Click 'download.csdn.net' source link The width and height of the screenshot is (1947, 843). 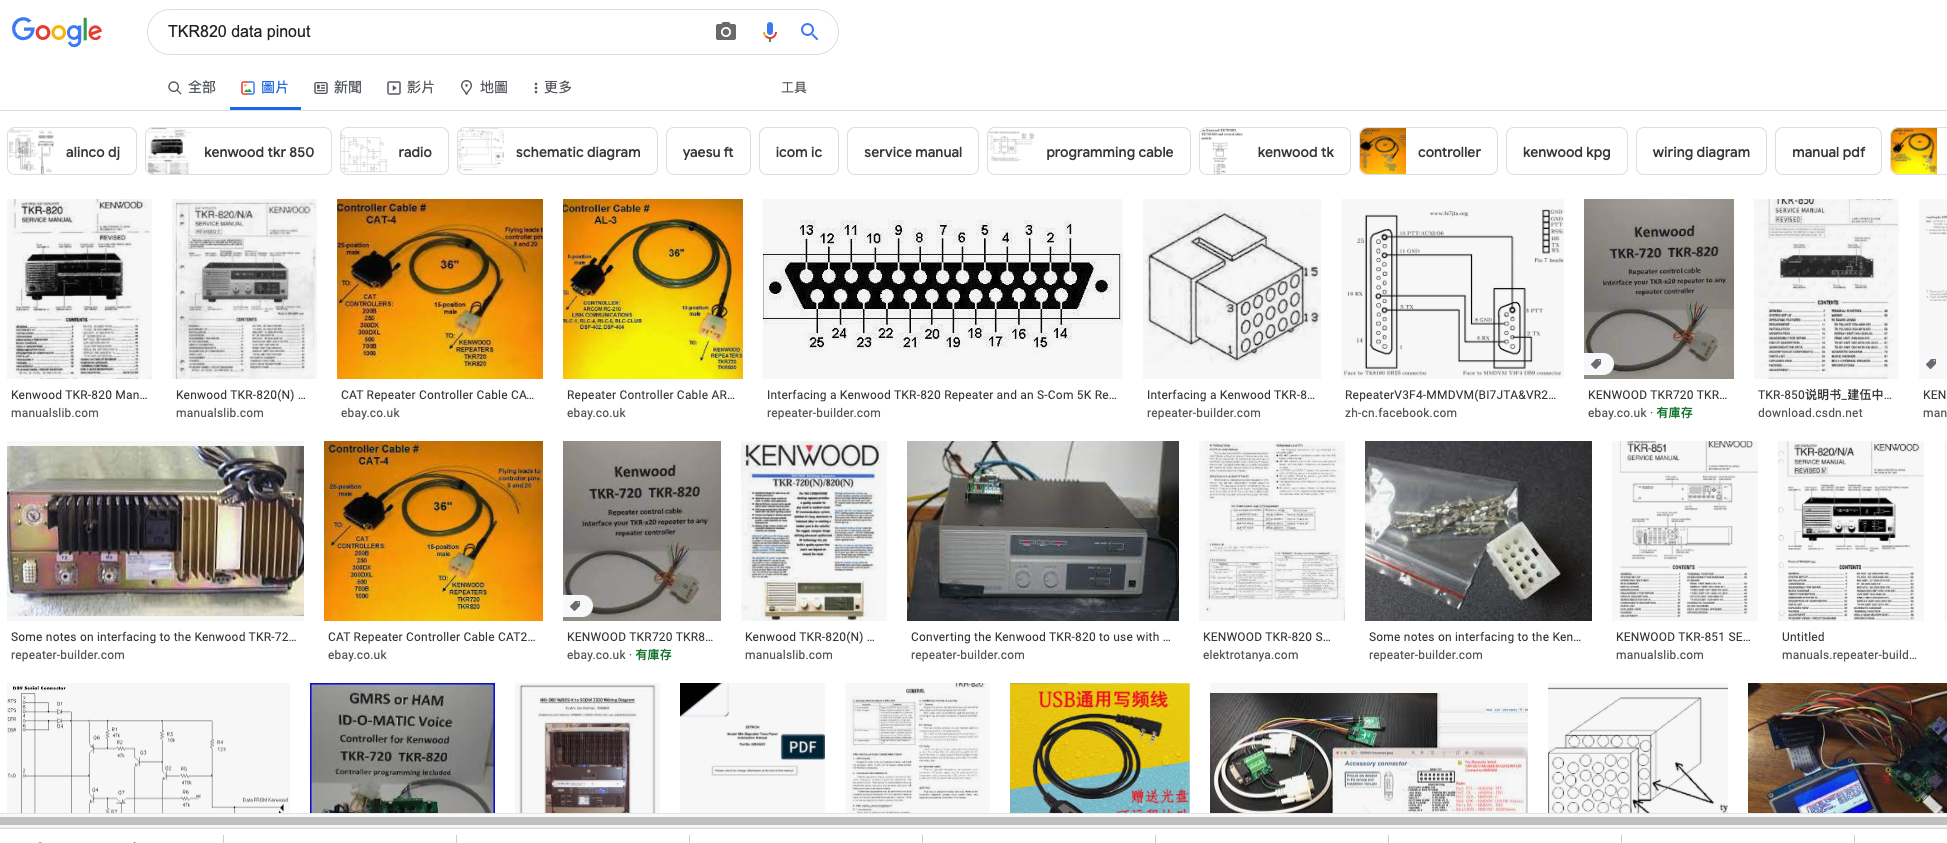[1810, 413]
